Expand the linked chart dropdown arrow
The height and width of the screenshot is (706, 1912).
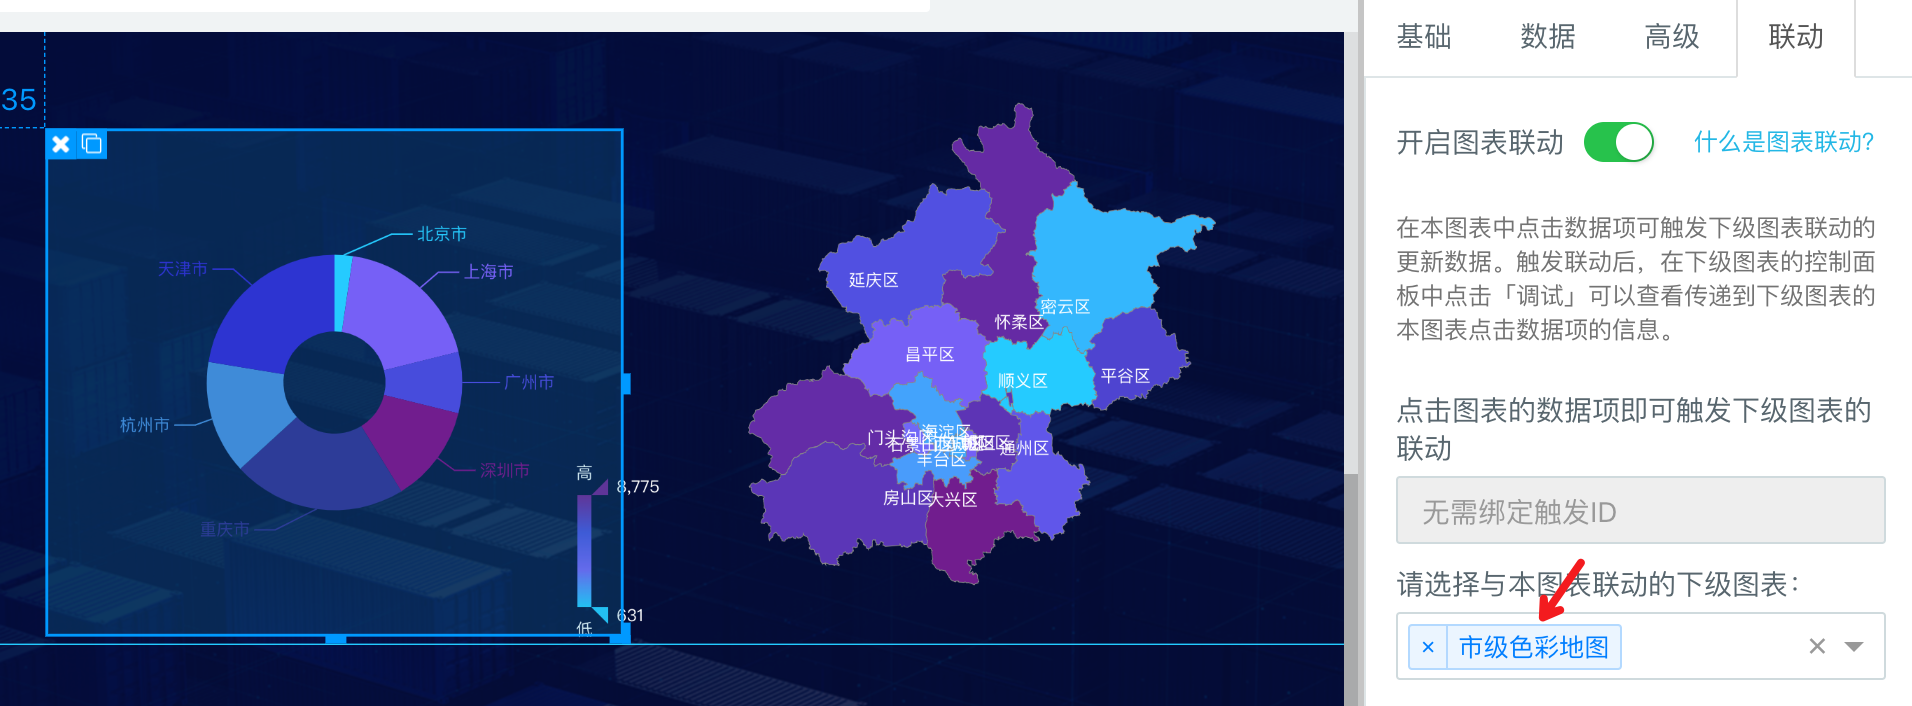click(1854, 647)
